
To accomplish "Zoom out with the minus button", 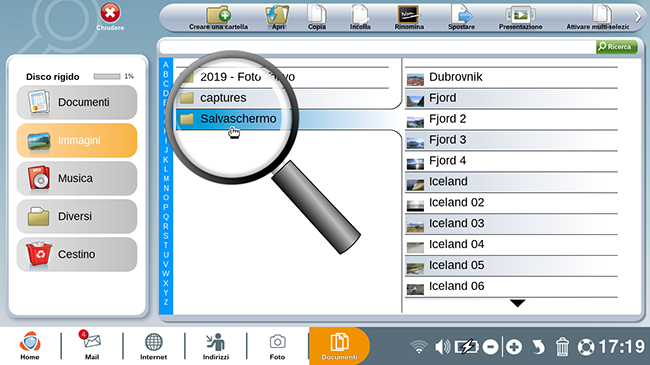I will 490,347.
